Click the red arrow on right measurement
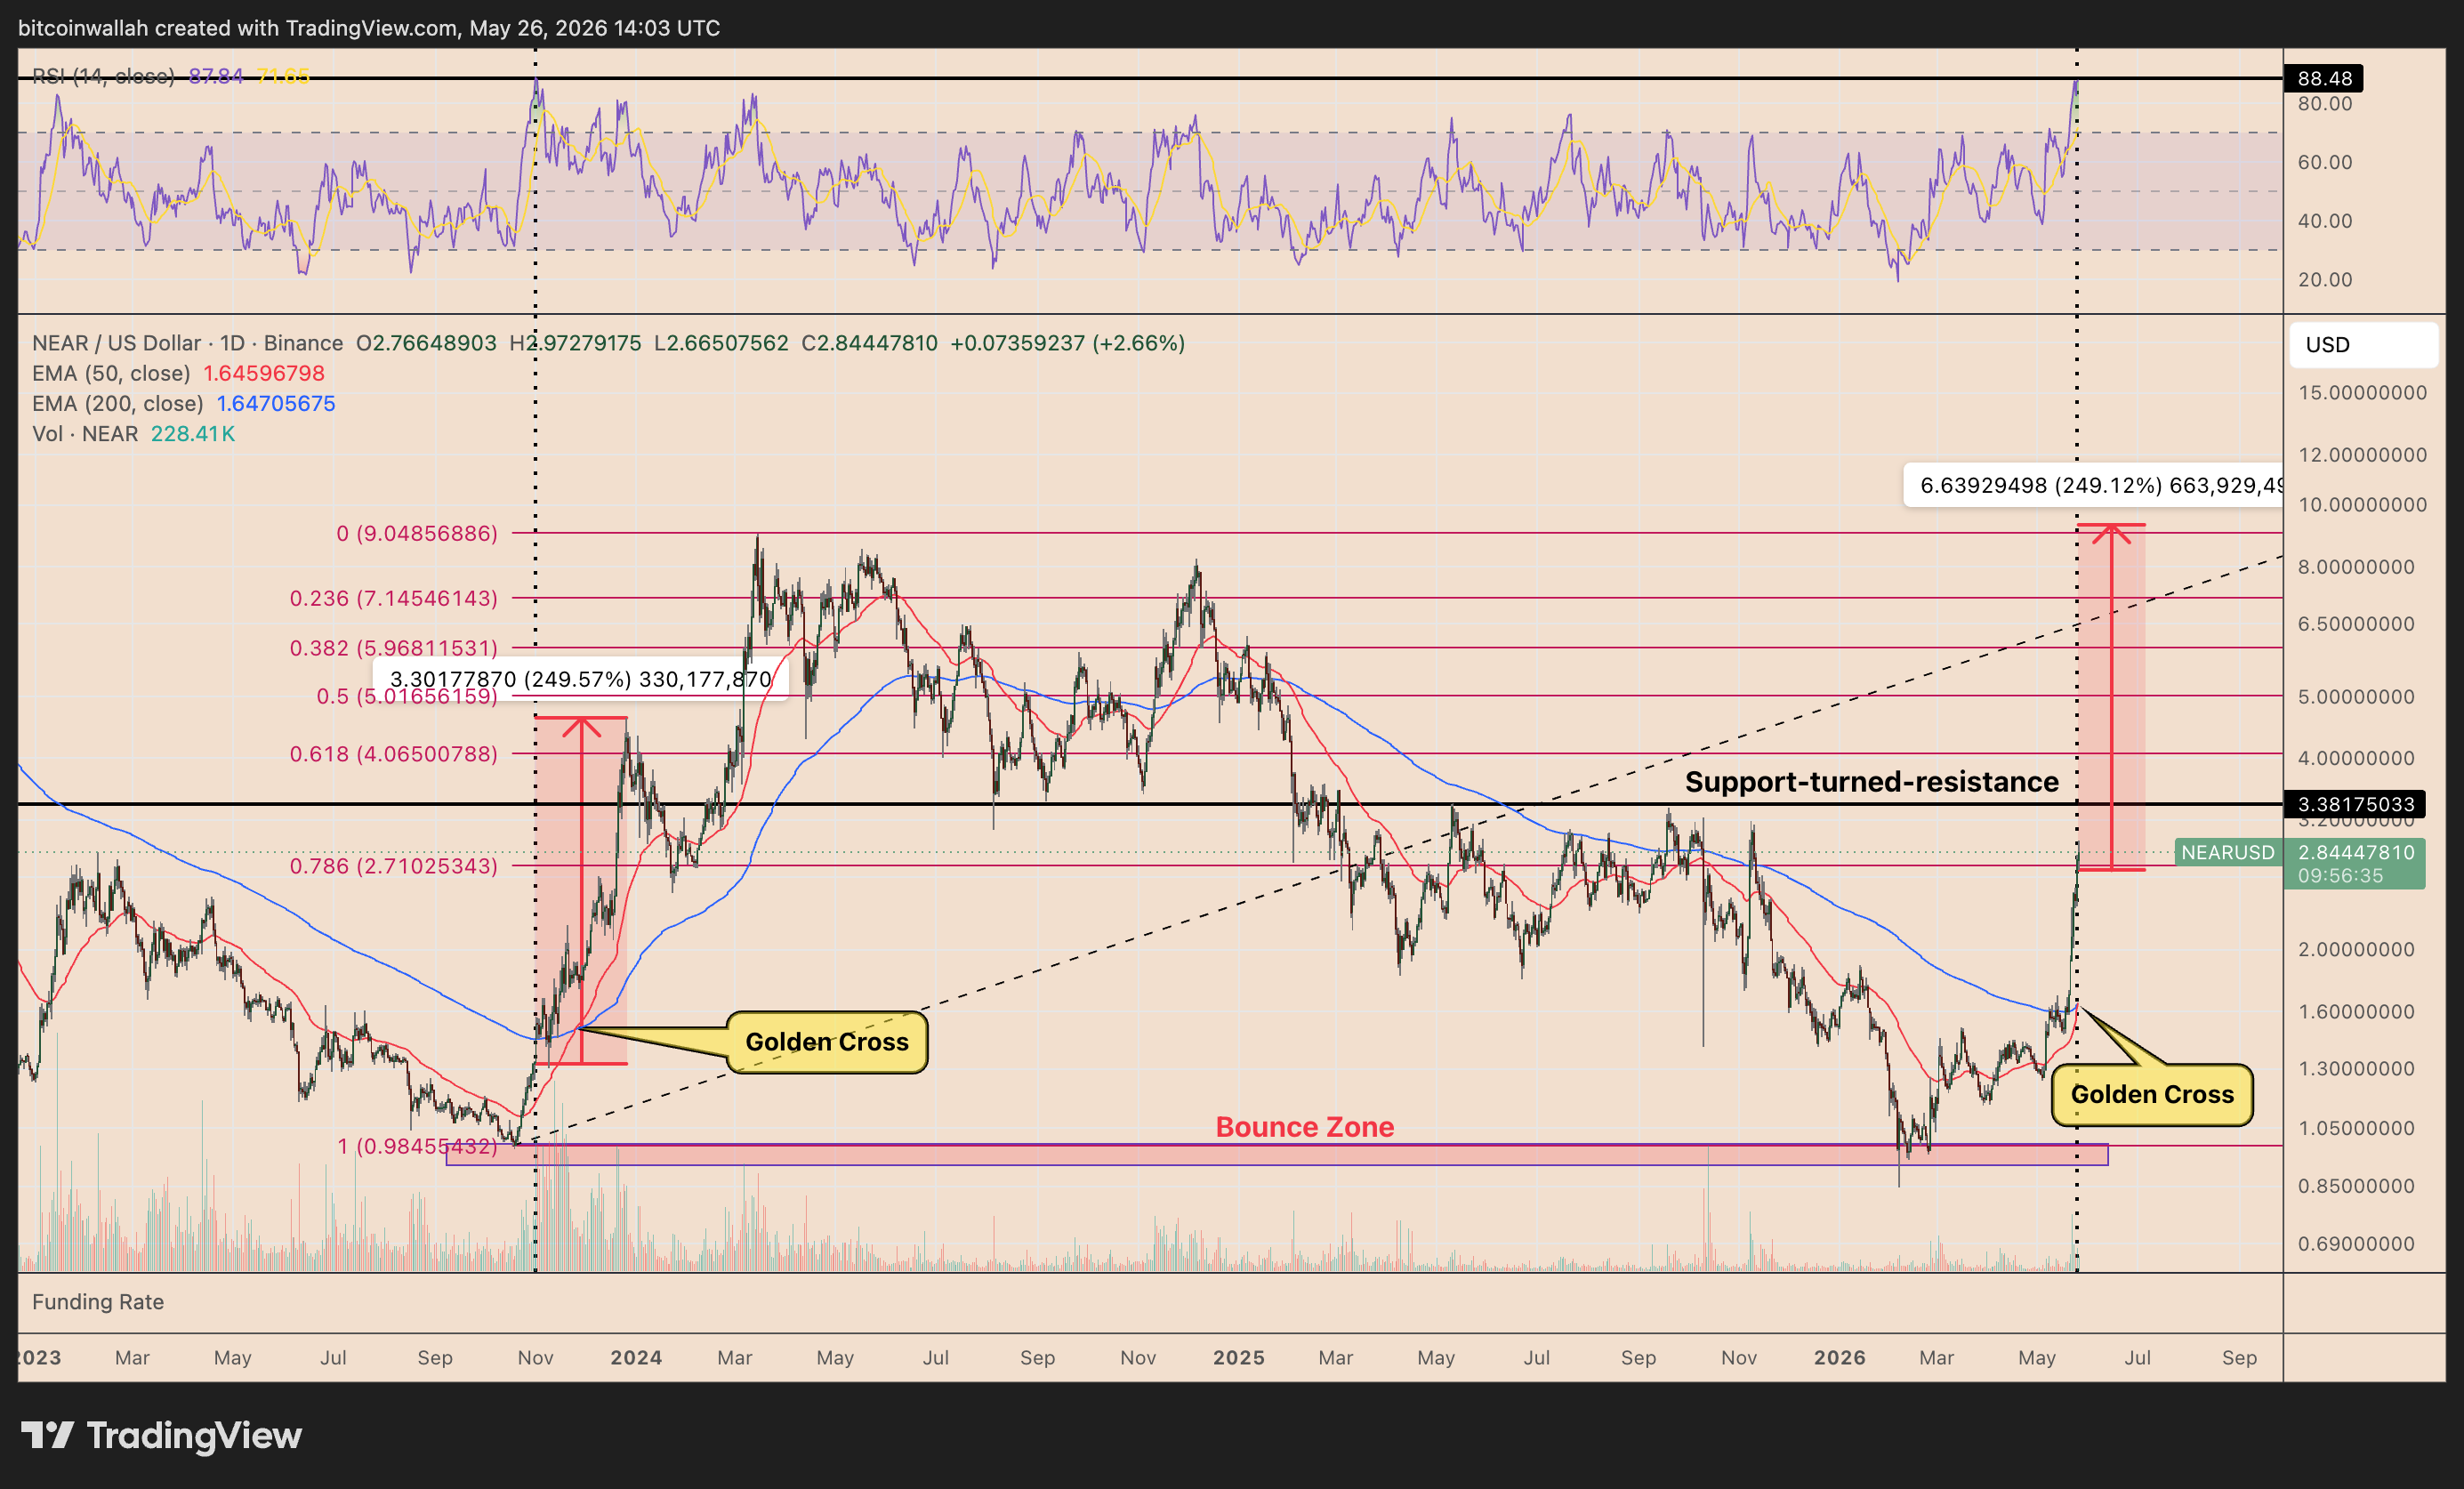2464x1489 pixels. tap(2111, 696)
